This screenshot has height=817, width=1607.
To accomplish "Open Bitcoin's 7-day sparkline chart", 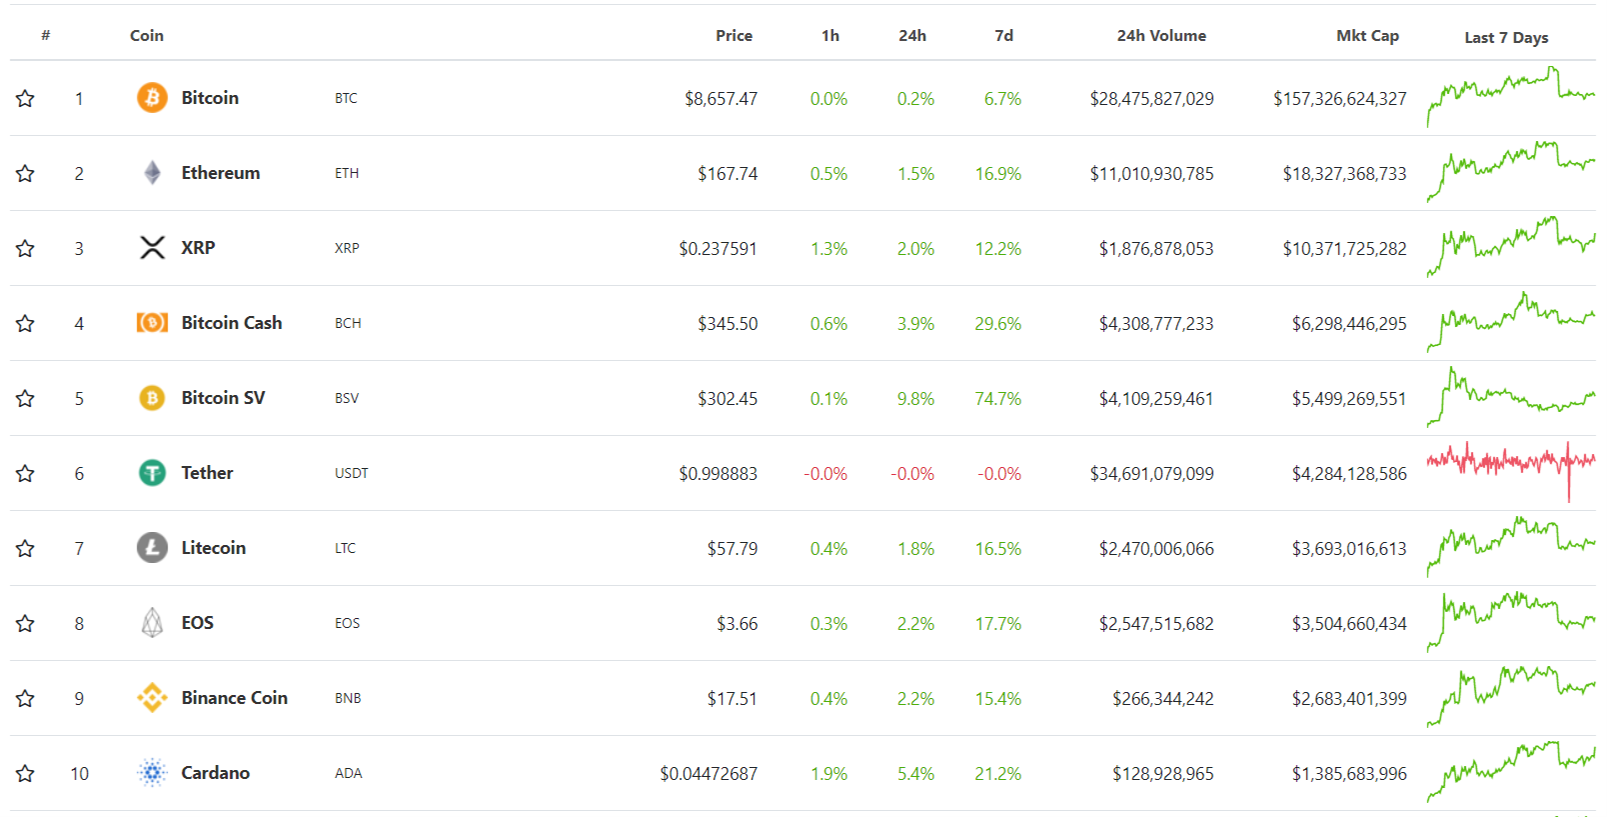I will [1511, 97].
